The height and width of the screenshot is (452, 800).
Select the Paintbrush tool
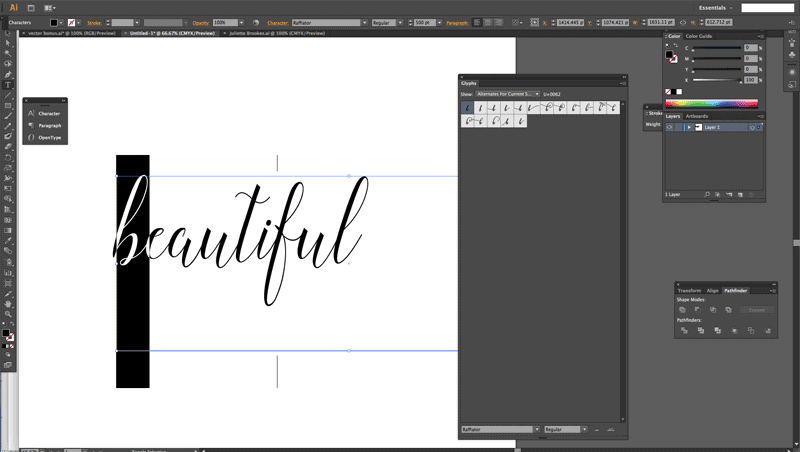point(8,116)
